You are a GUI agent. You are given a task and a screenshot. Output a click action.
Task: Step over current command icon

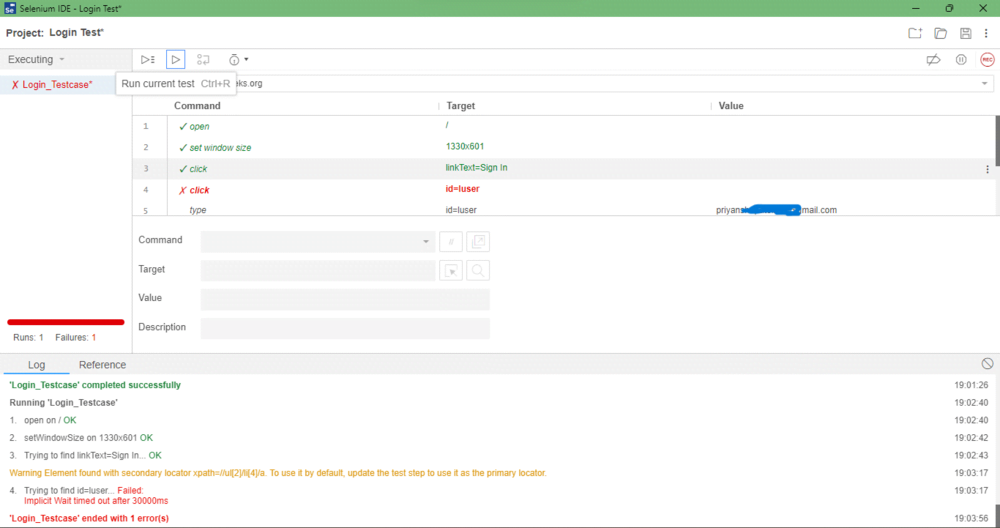pyautogui.click(x=203, y=59)
